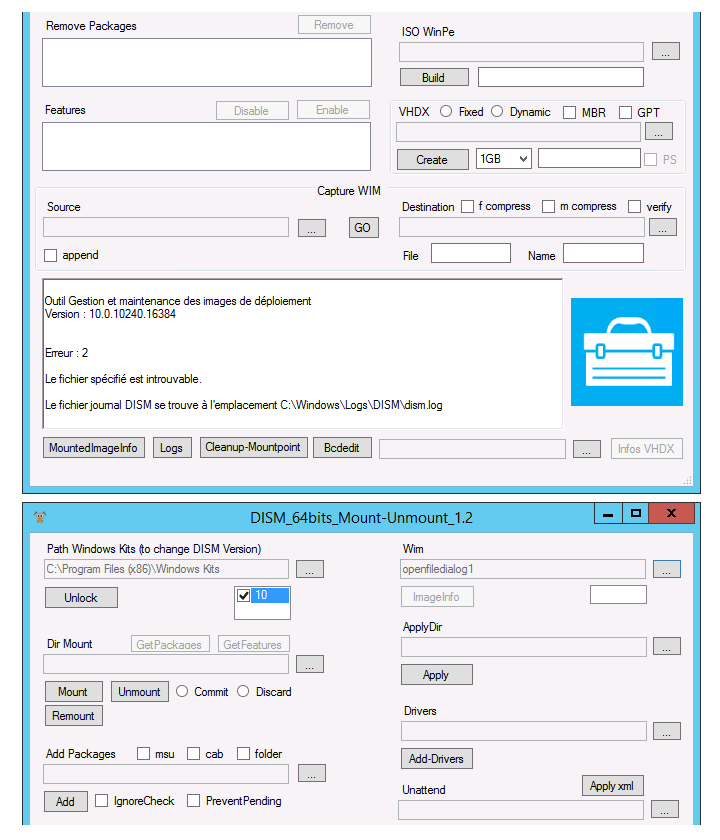Click the Dir Mount path field
This screenshot has width=720, height=840.
(166, 664)
